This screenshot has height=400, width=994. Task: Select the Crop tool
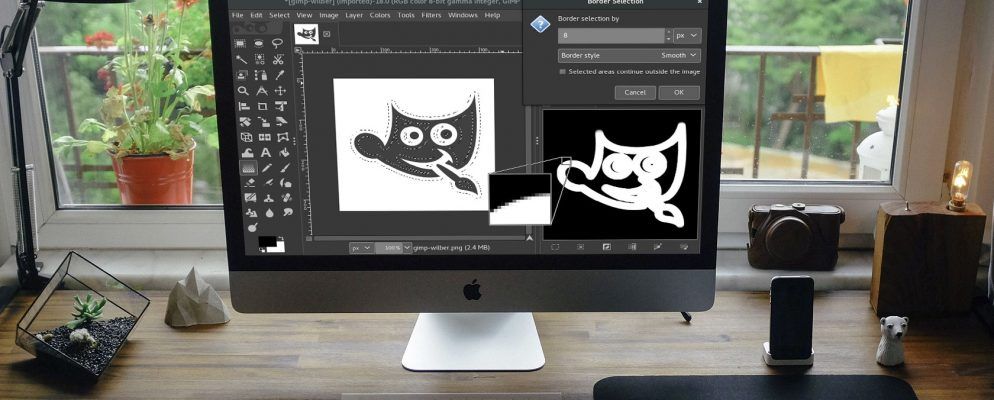(x=262, y=106)
